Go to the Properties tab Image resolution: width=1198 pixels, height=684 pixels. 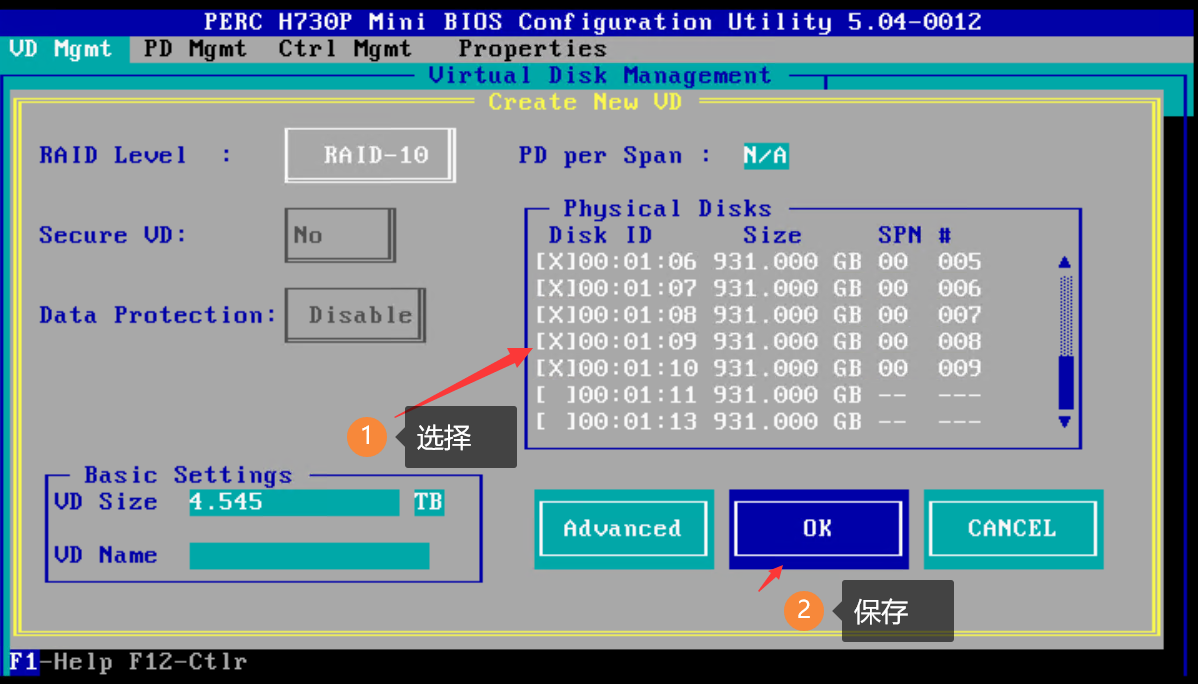(533, 49)
